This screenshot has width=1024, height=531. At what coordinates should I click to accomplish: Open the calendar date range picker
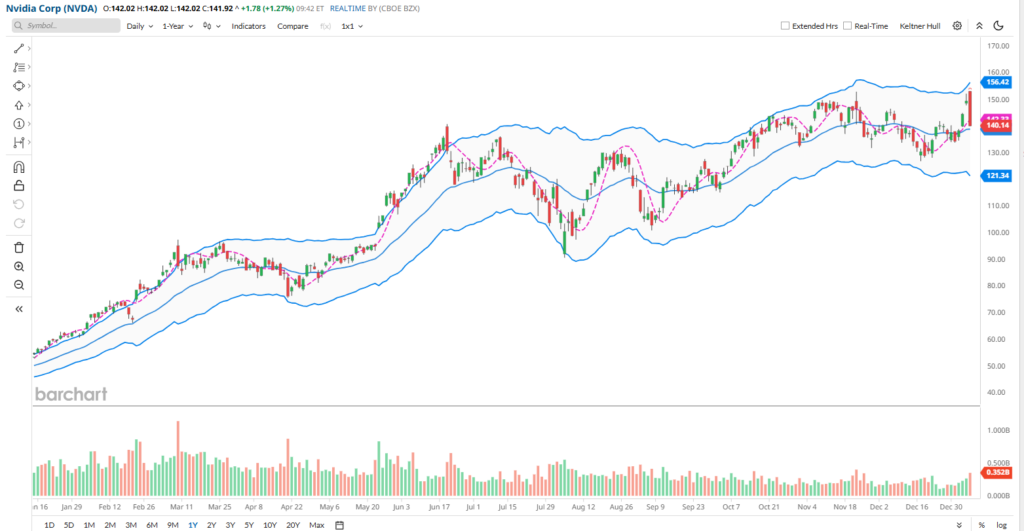340,525
